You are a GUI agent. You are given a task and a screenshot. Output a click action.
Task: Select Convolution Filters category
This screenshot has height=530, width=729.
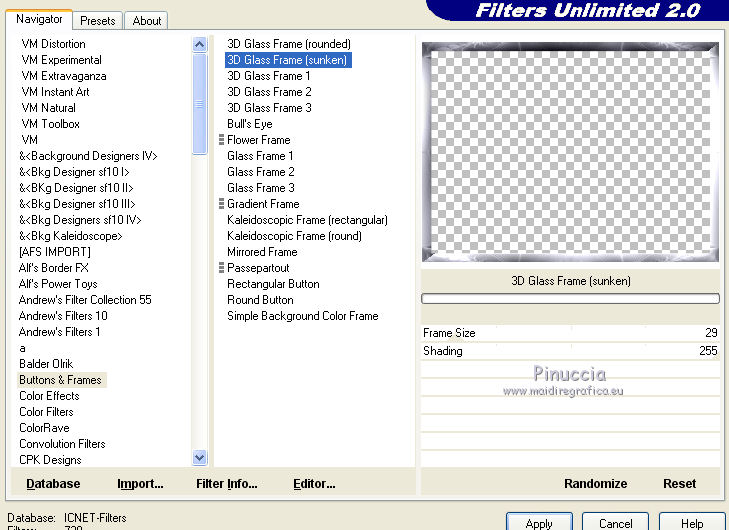(x=62, y=444)
